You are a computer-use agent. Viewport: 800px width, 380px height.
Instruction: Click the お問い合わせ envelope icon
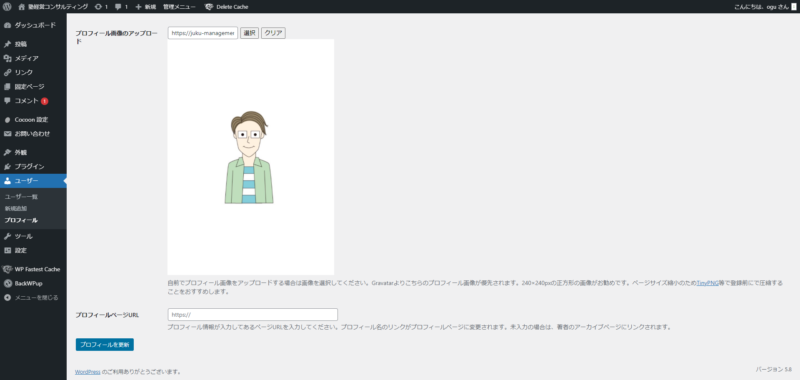pos(7,134)
